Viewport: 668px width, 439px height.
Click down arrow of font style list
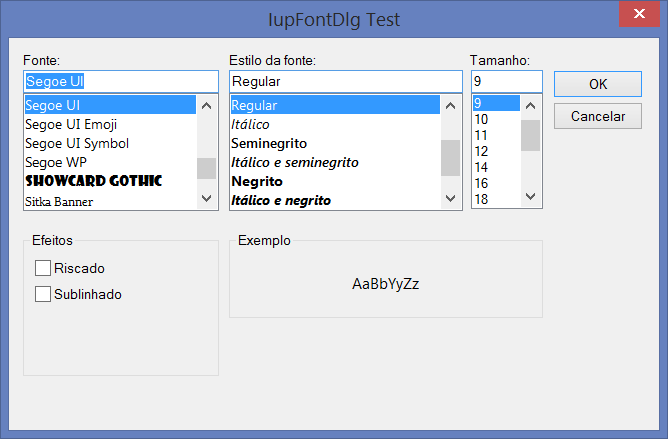450,198
